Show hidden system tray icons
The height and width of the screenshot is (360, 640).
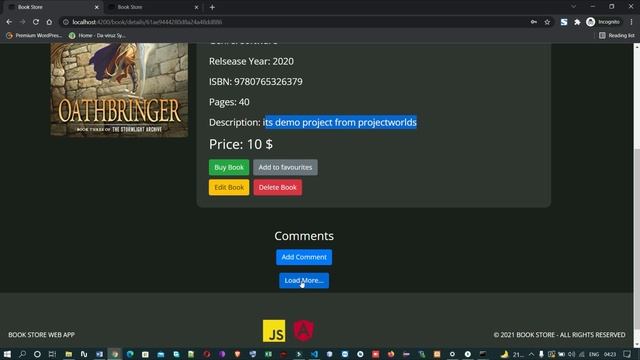[x=531, y=354]
